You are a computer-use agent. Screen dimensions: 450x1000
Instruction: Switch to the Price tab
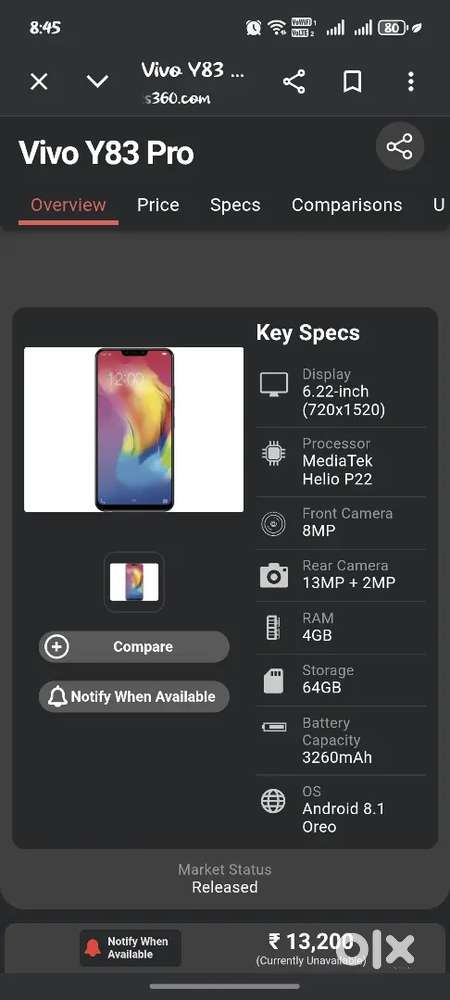[x=158, y=205]
